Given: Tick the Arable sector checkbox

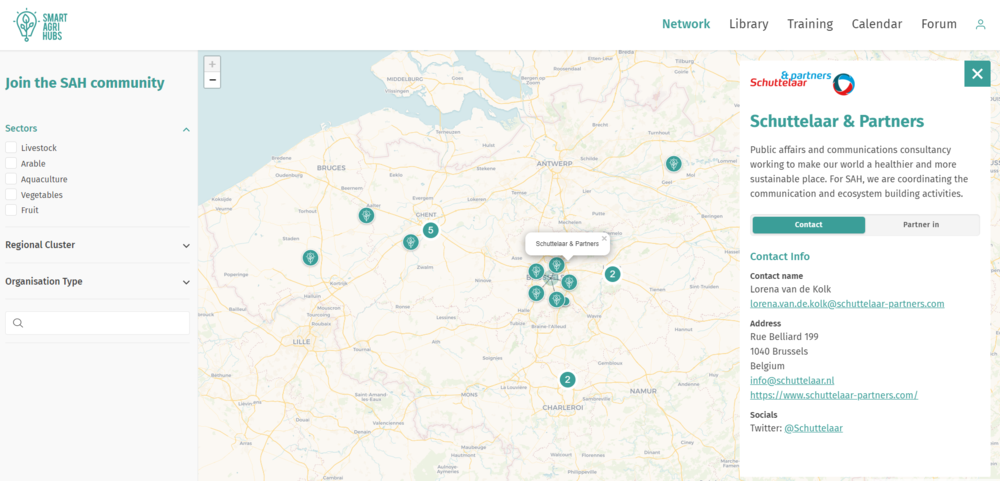Looking at the screenshot, I should click(11, 163).
